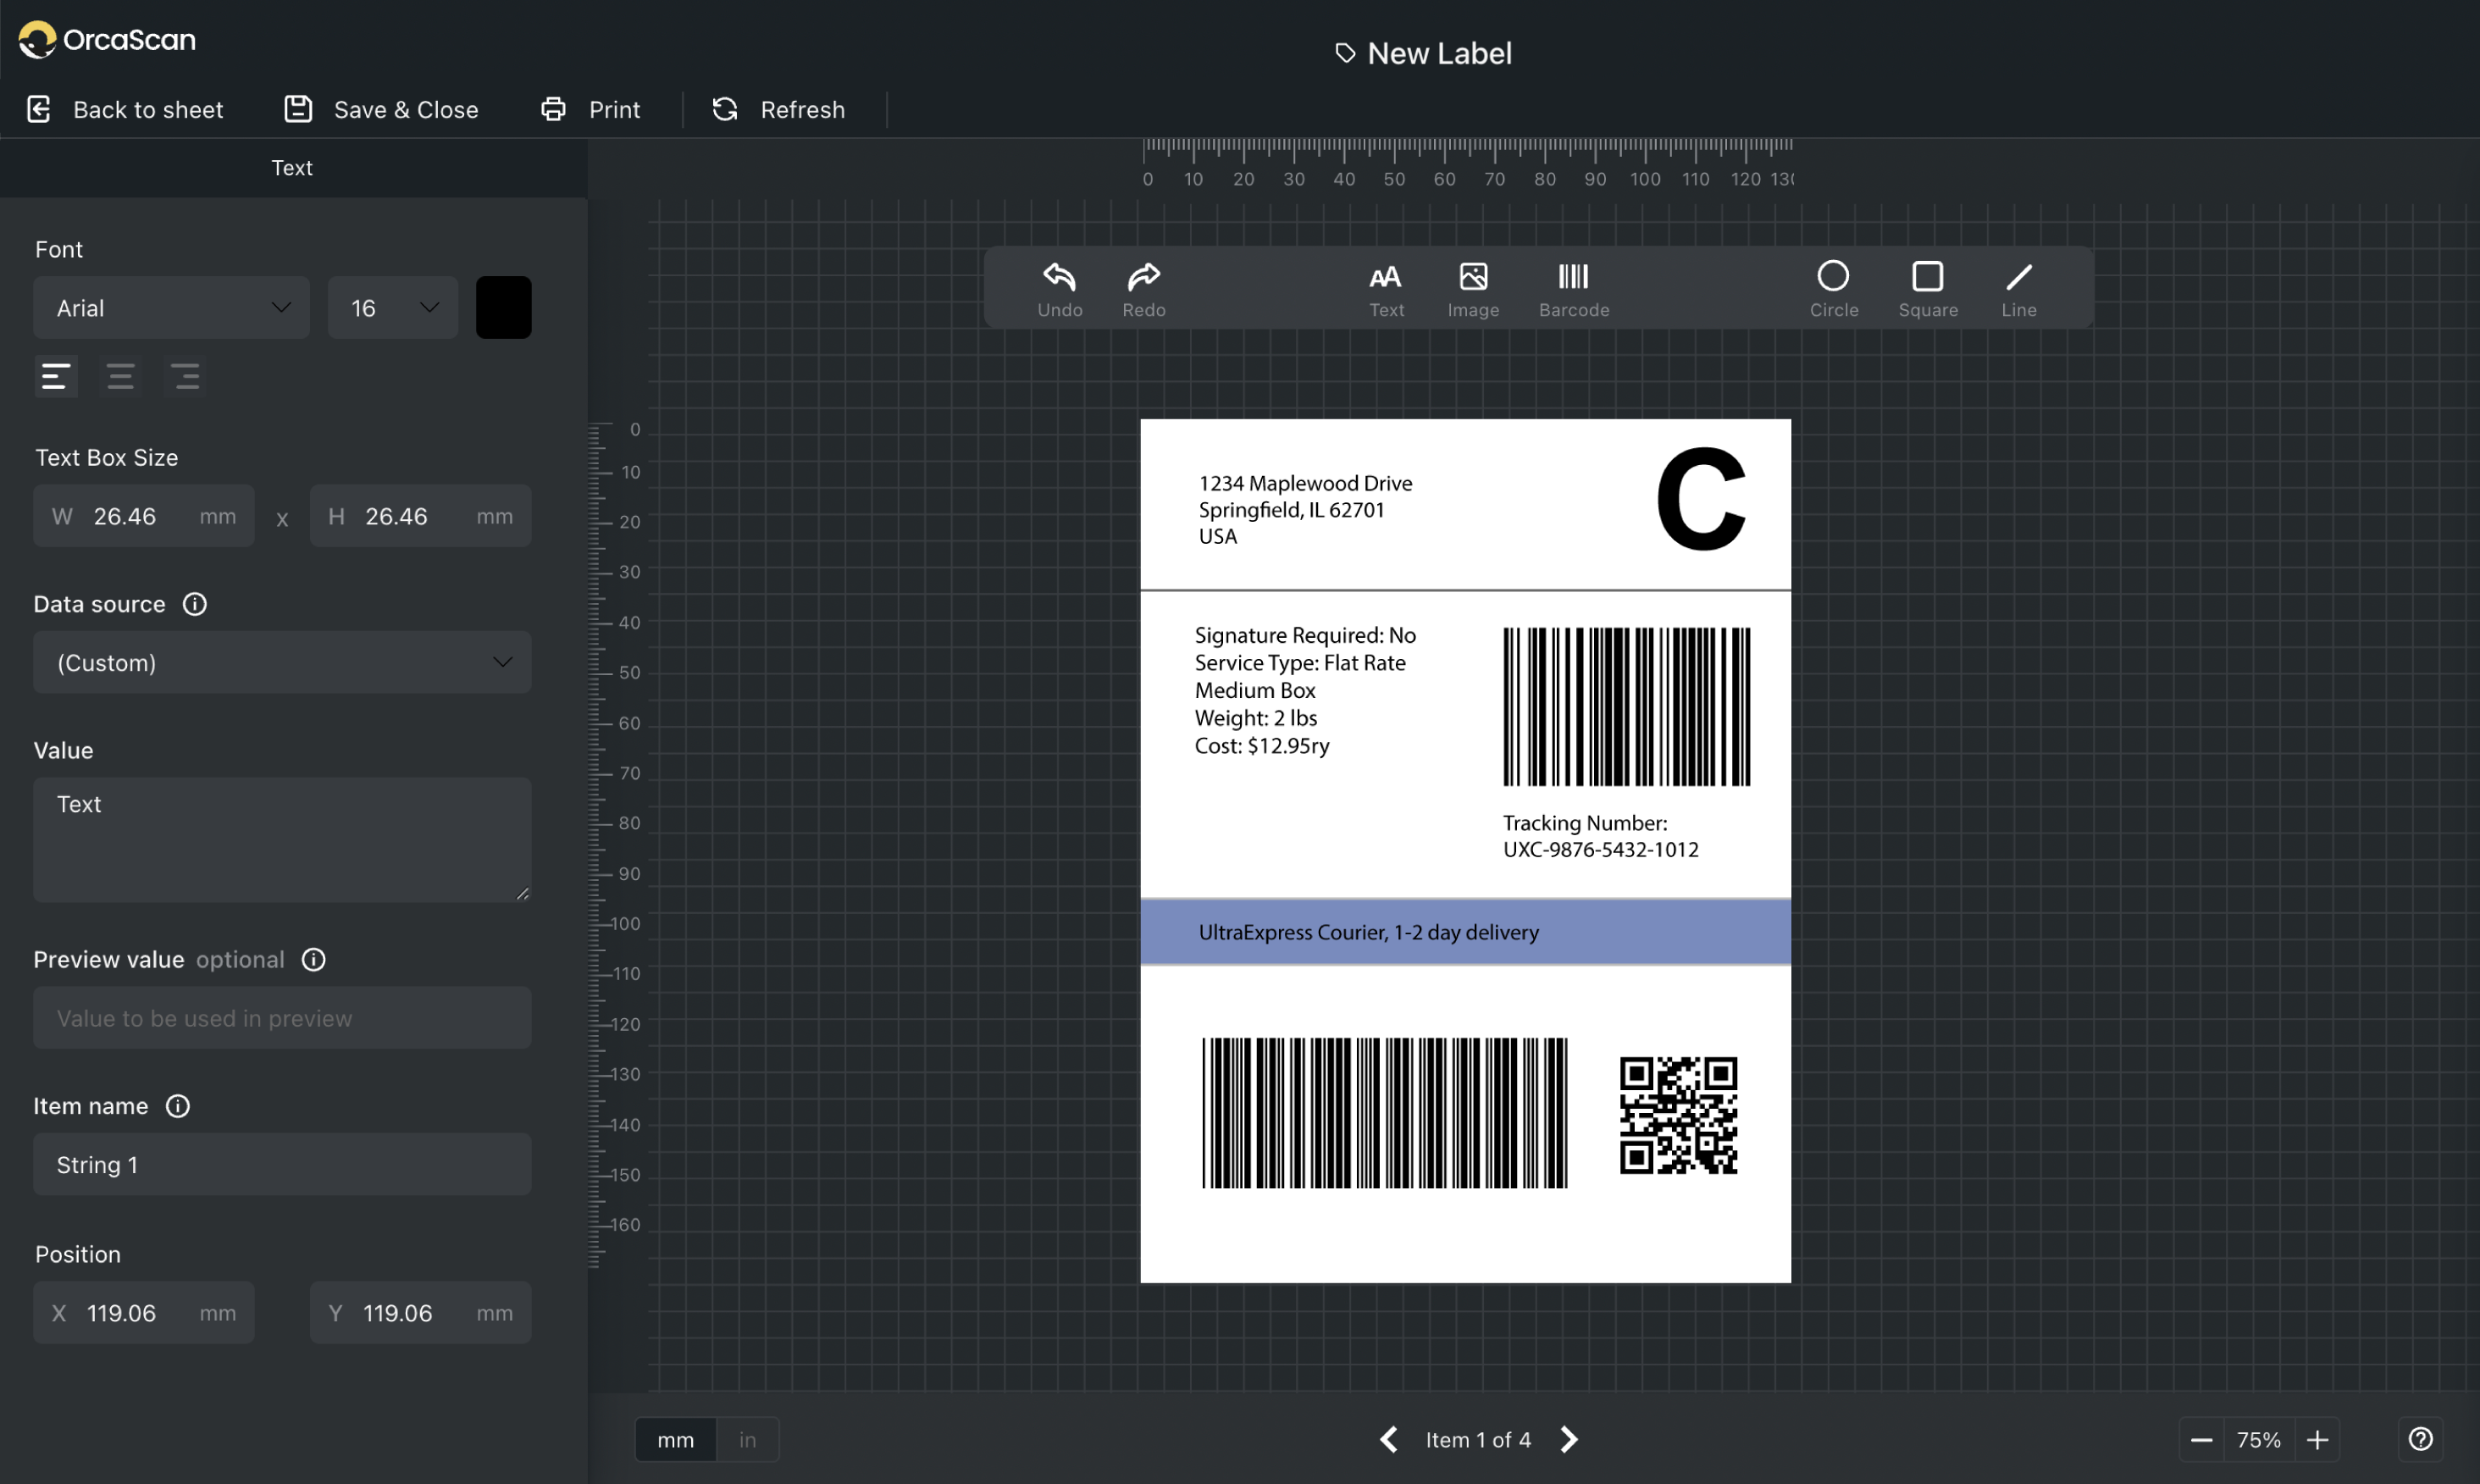Click the X position field
The height and width of the screenshot is (1484, 2480).
[144, 1312]
